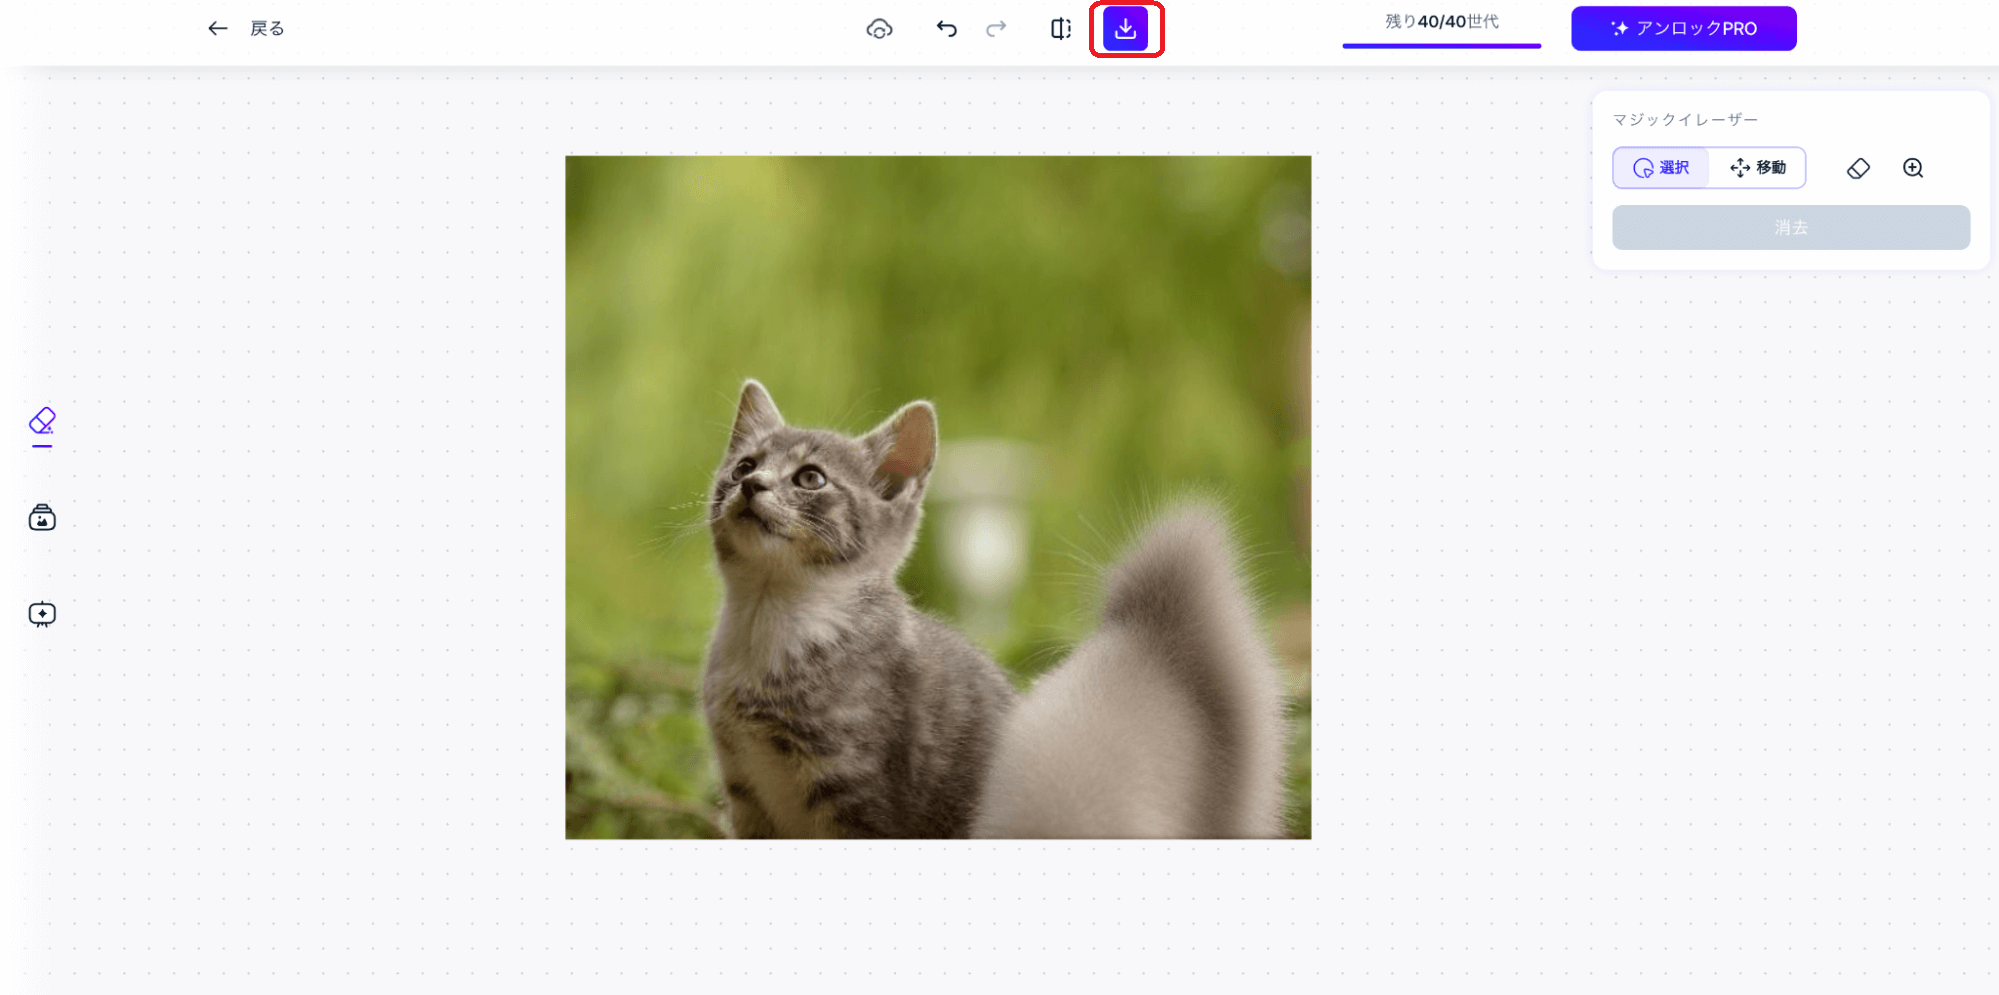
Task: Download the edited image
Action: pos(1125,28)
